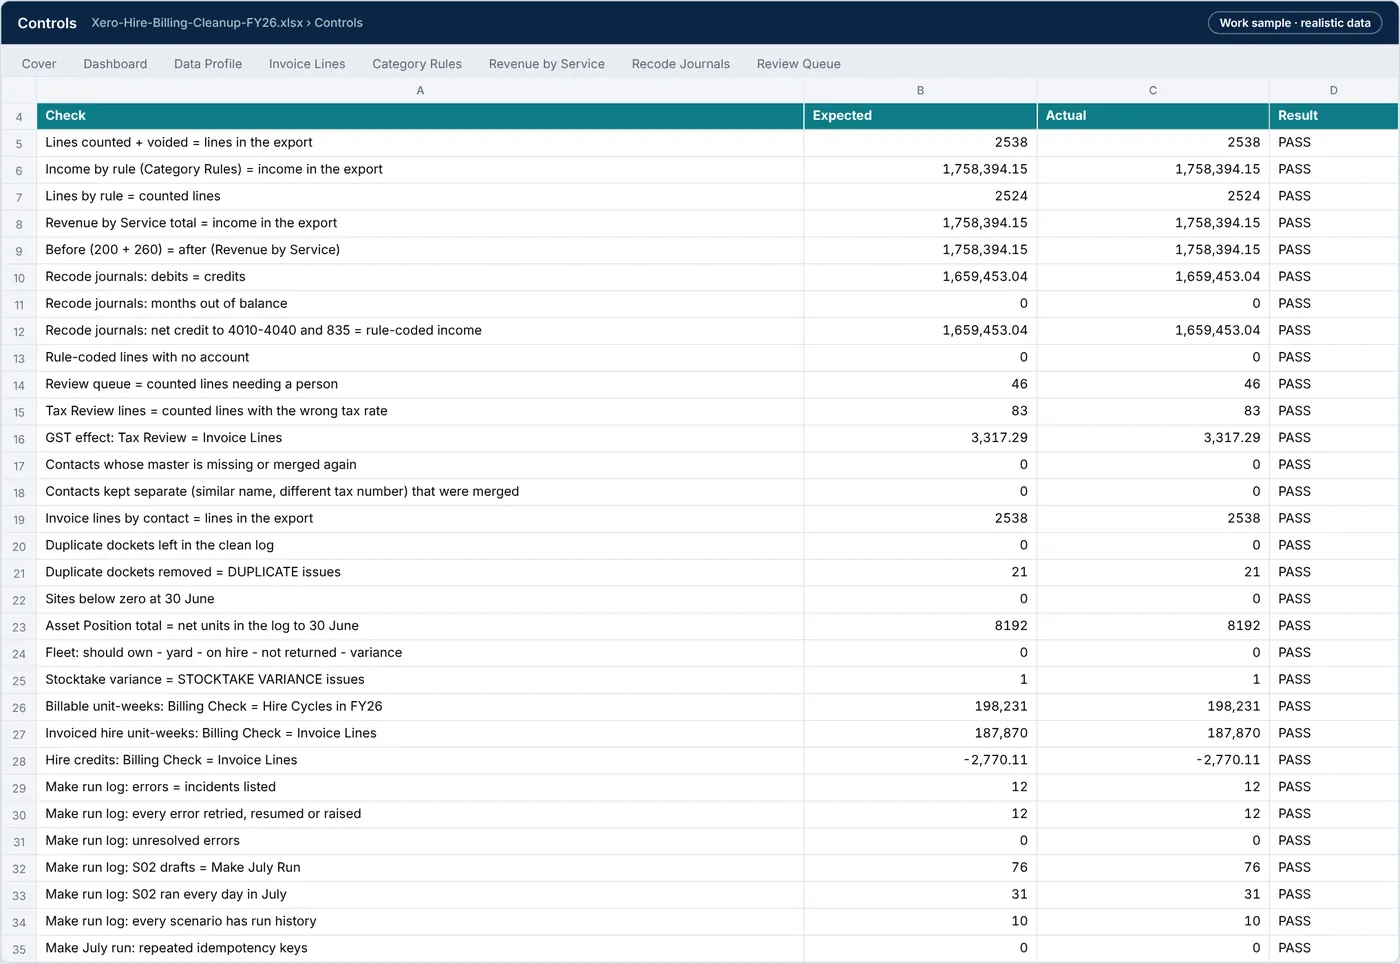The width and height of the screenshot is (1400, 964).
Task: Click 'Hire credits: Billing Check = Invoice Lines'
Action: pyautogui.click(x=420, y=760)
